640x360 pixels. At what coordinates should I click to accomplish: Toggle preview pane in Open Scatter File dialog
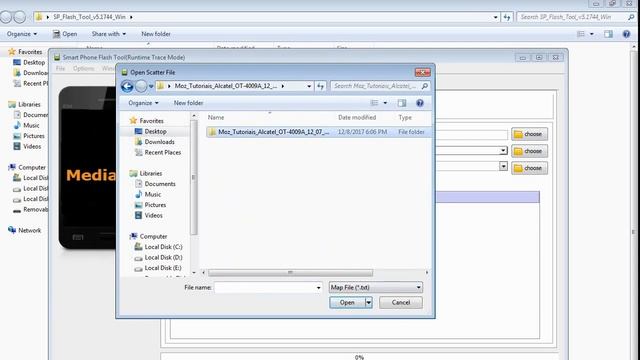point(402,103)
